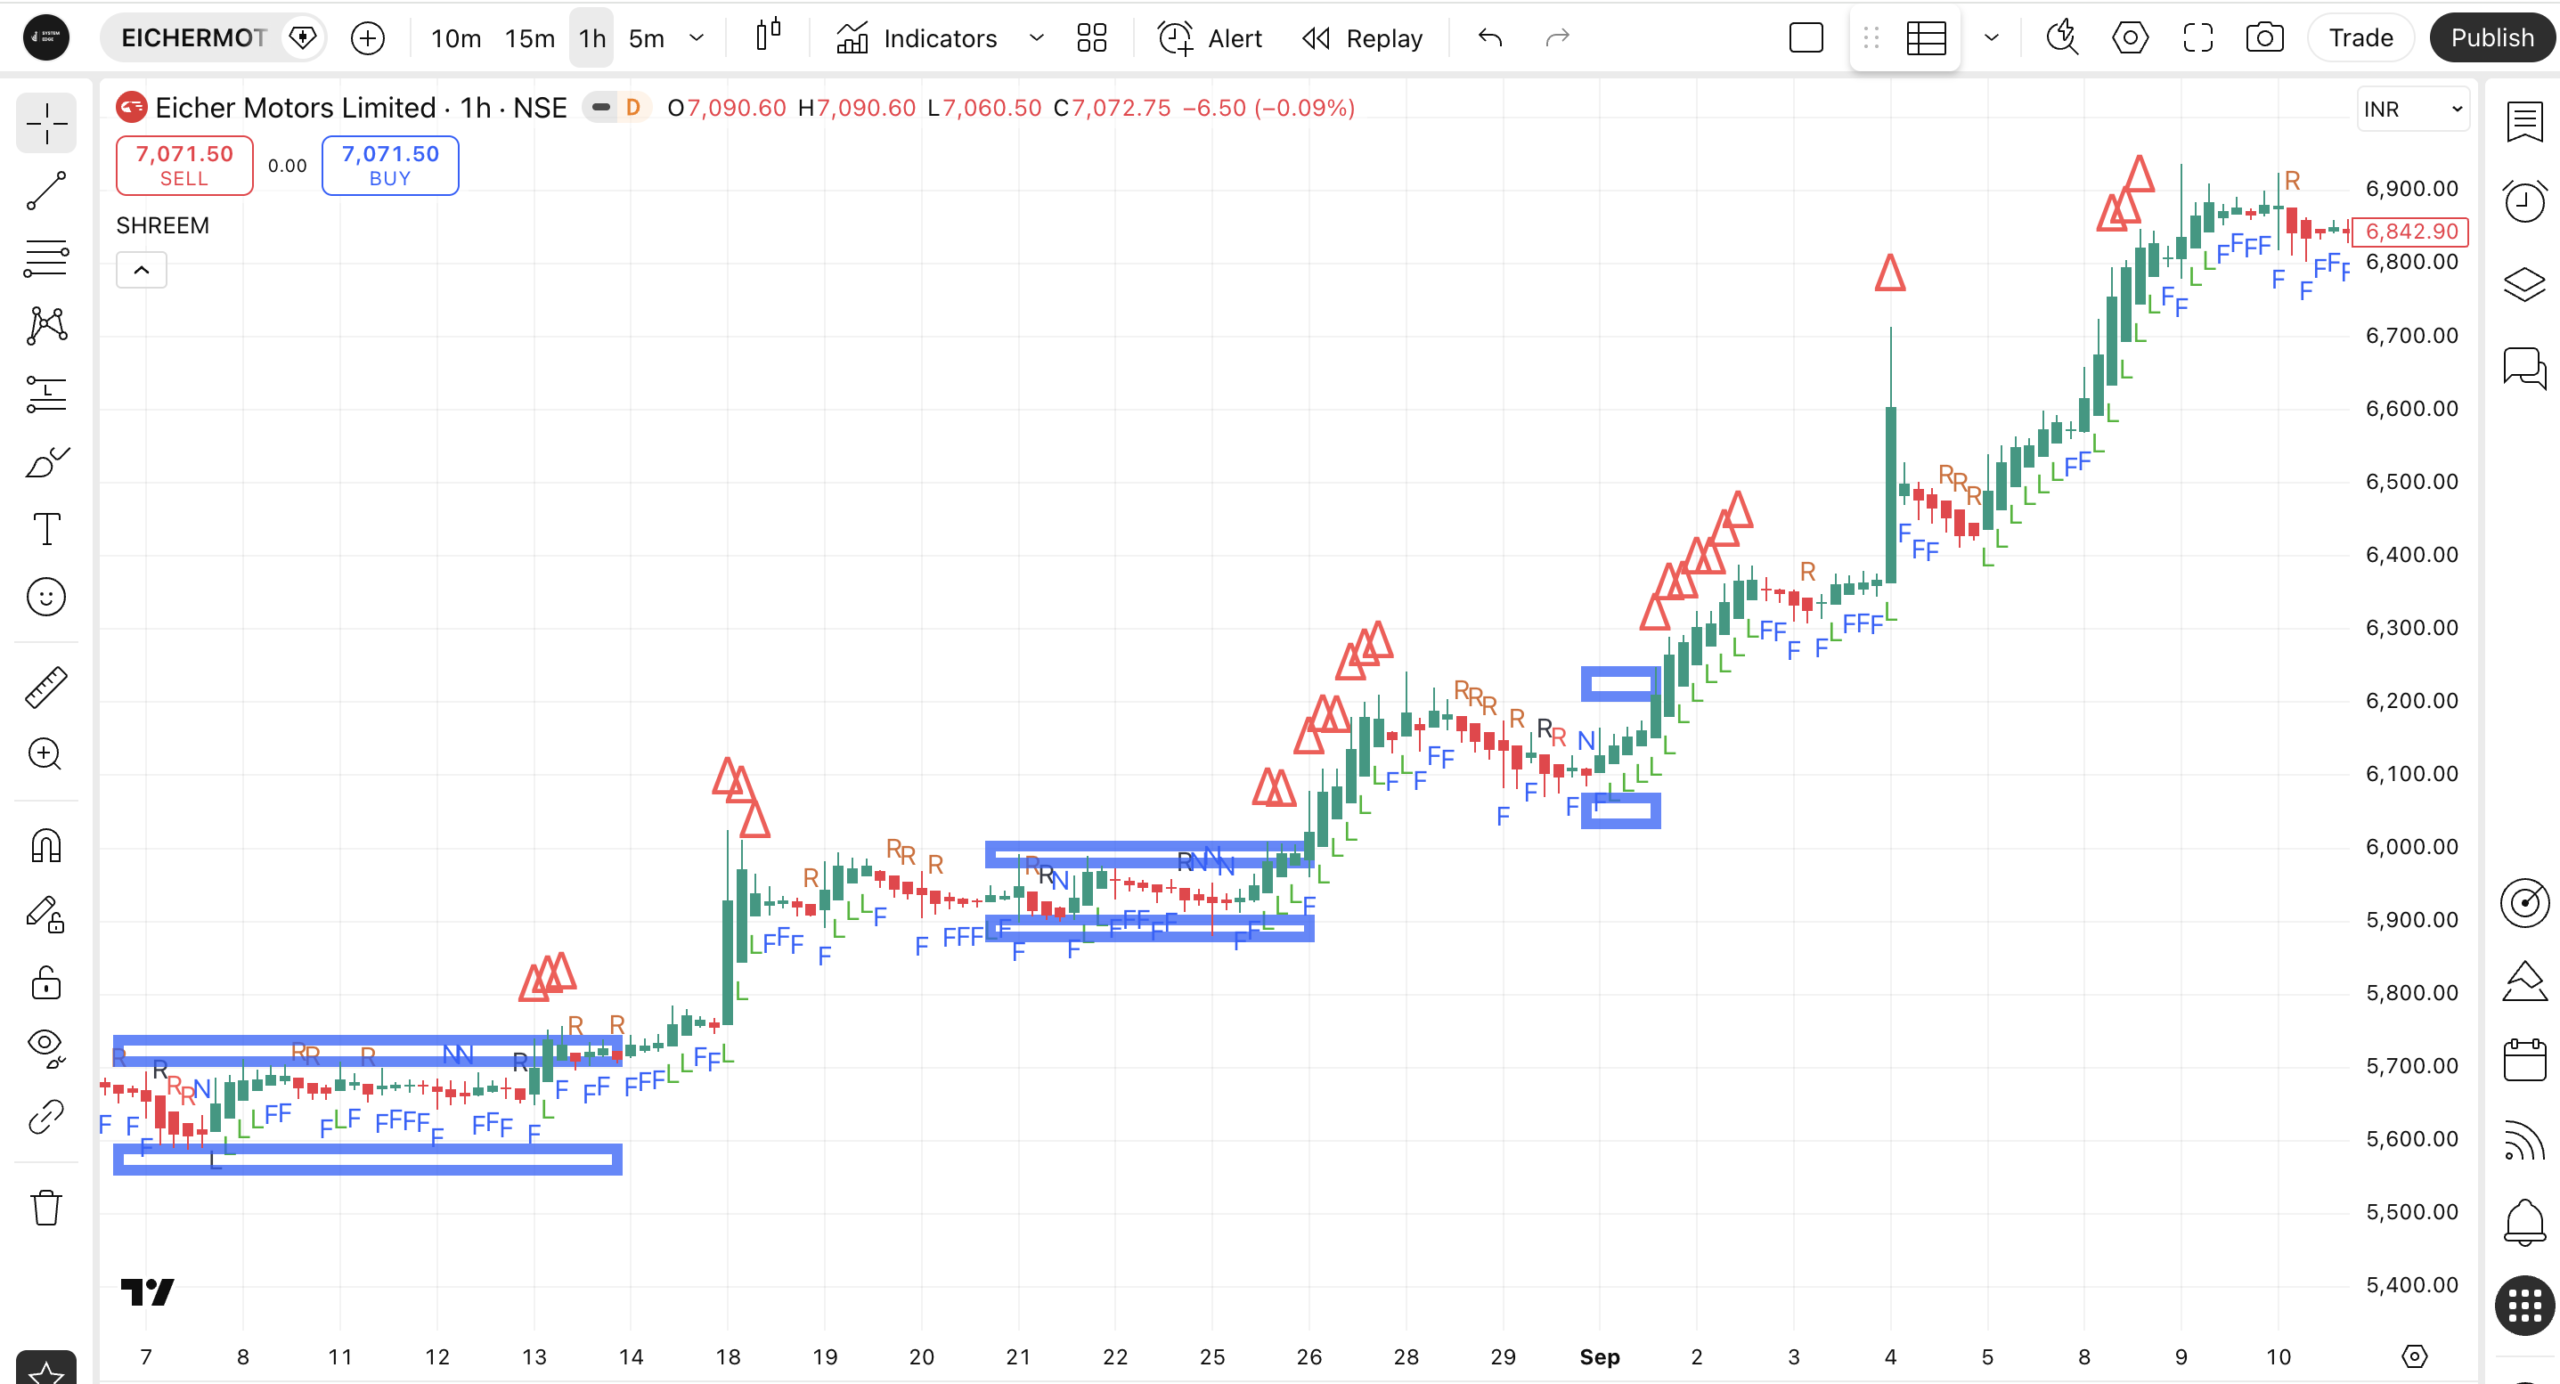Open notifications bell panel
2560x1384 pixels.
(x=2524, y=1221)
